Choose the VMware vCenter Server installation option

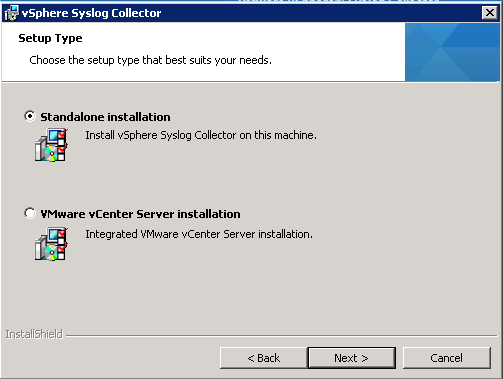(30, 213)
